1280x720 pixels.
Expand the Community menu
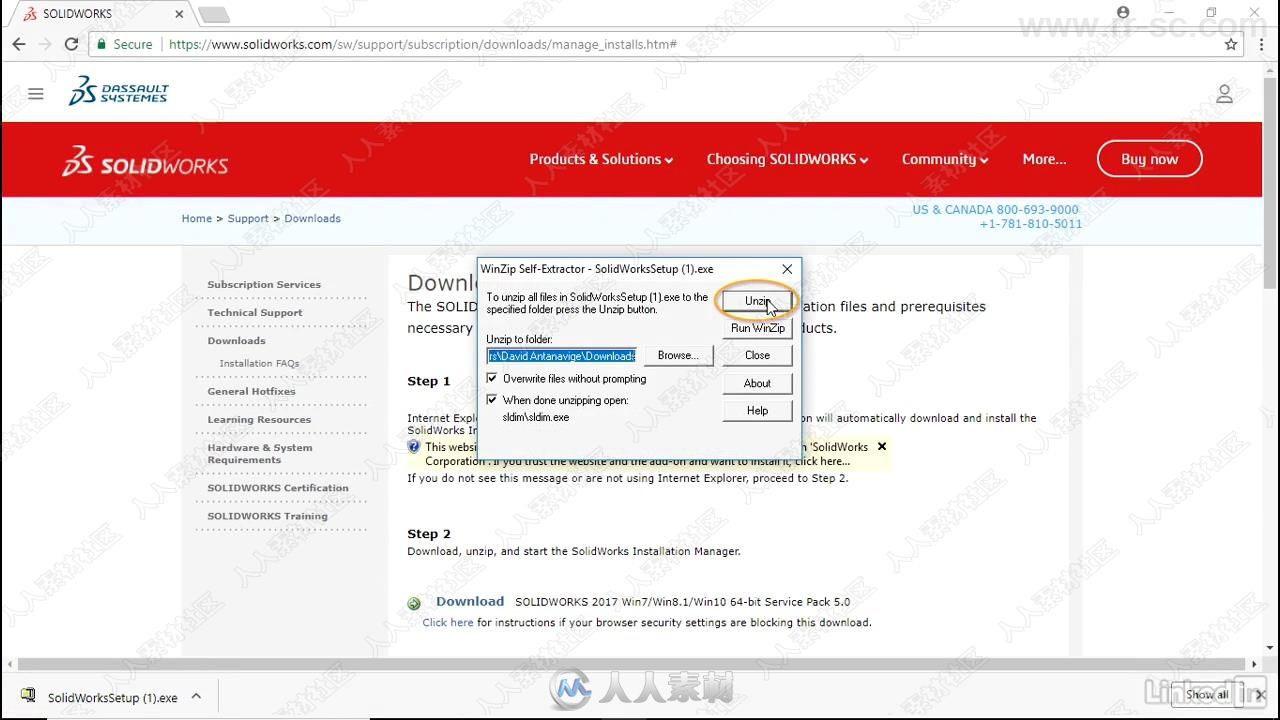pos(945,159)
